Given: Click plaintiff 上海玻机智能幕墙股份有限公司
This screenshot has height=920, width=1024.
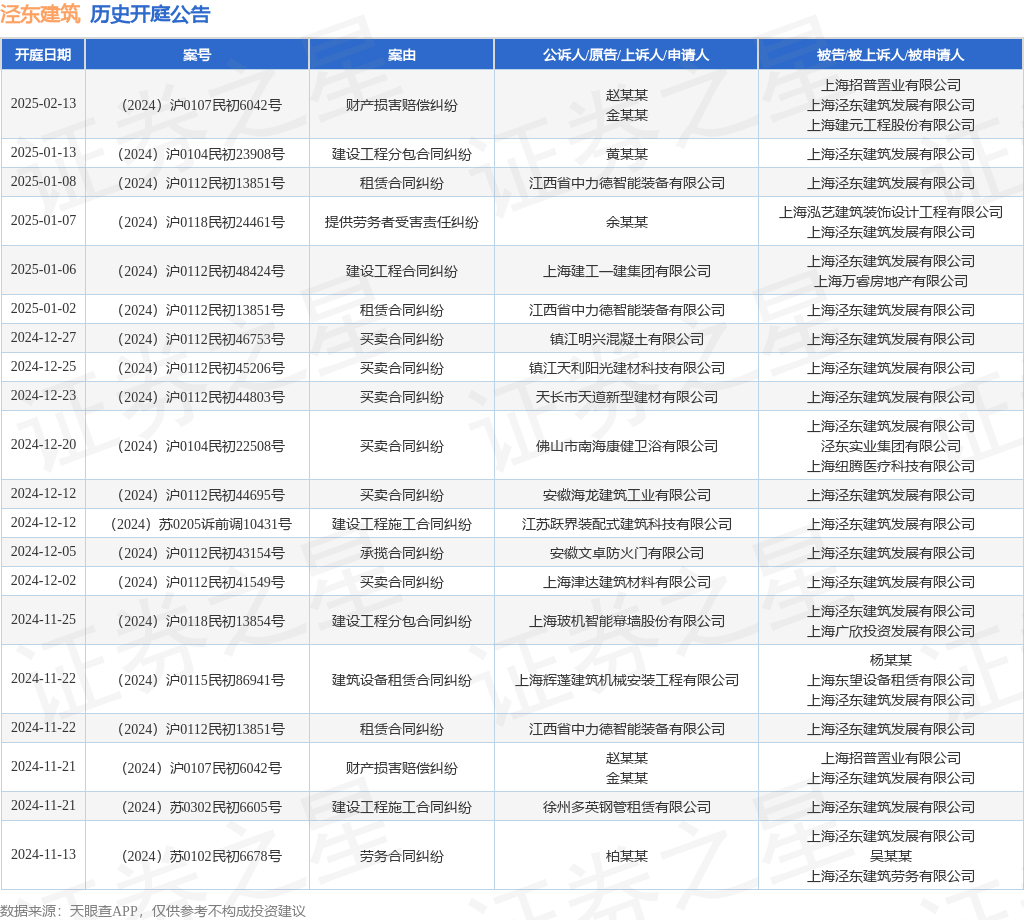Looking at the screenshot, I should point(627,621).
